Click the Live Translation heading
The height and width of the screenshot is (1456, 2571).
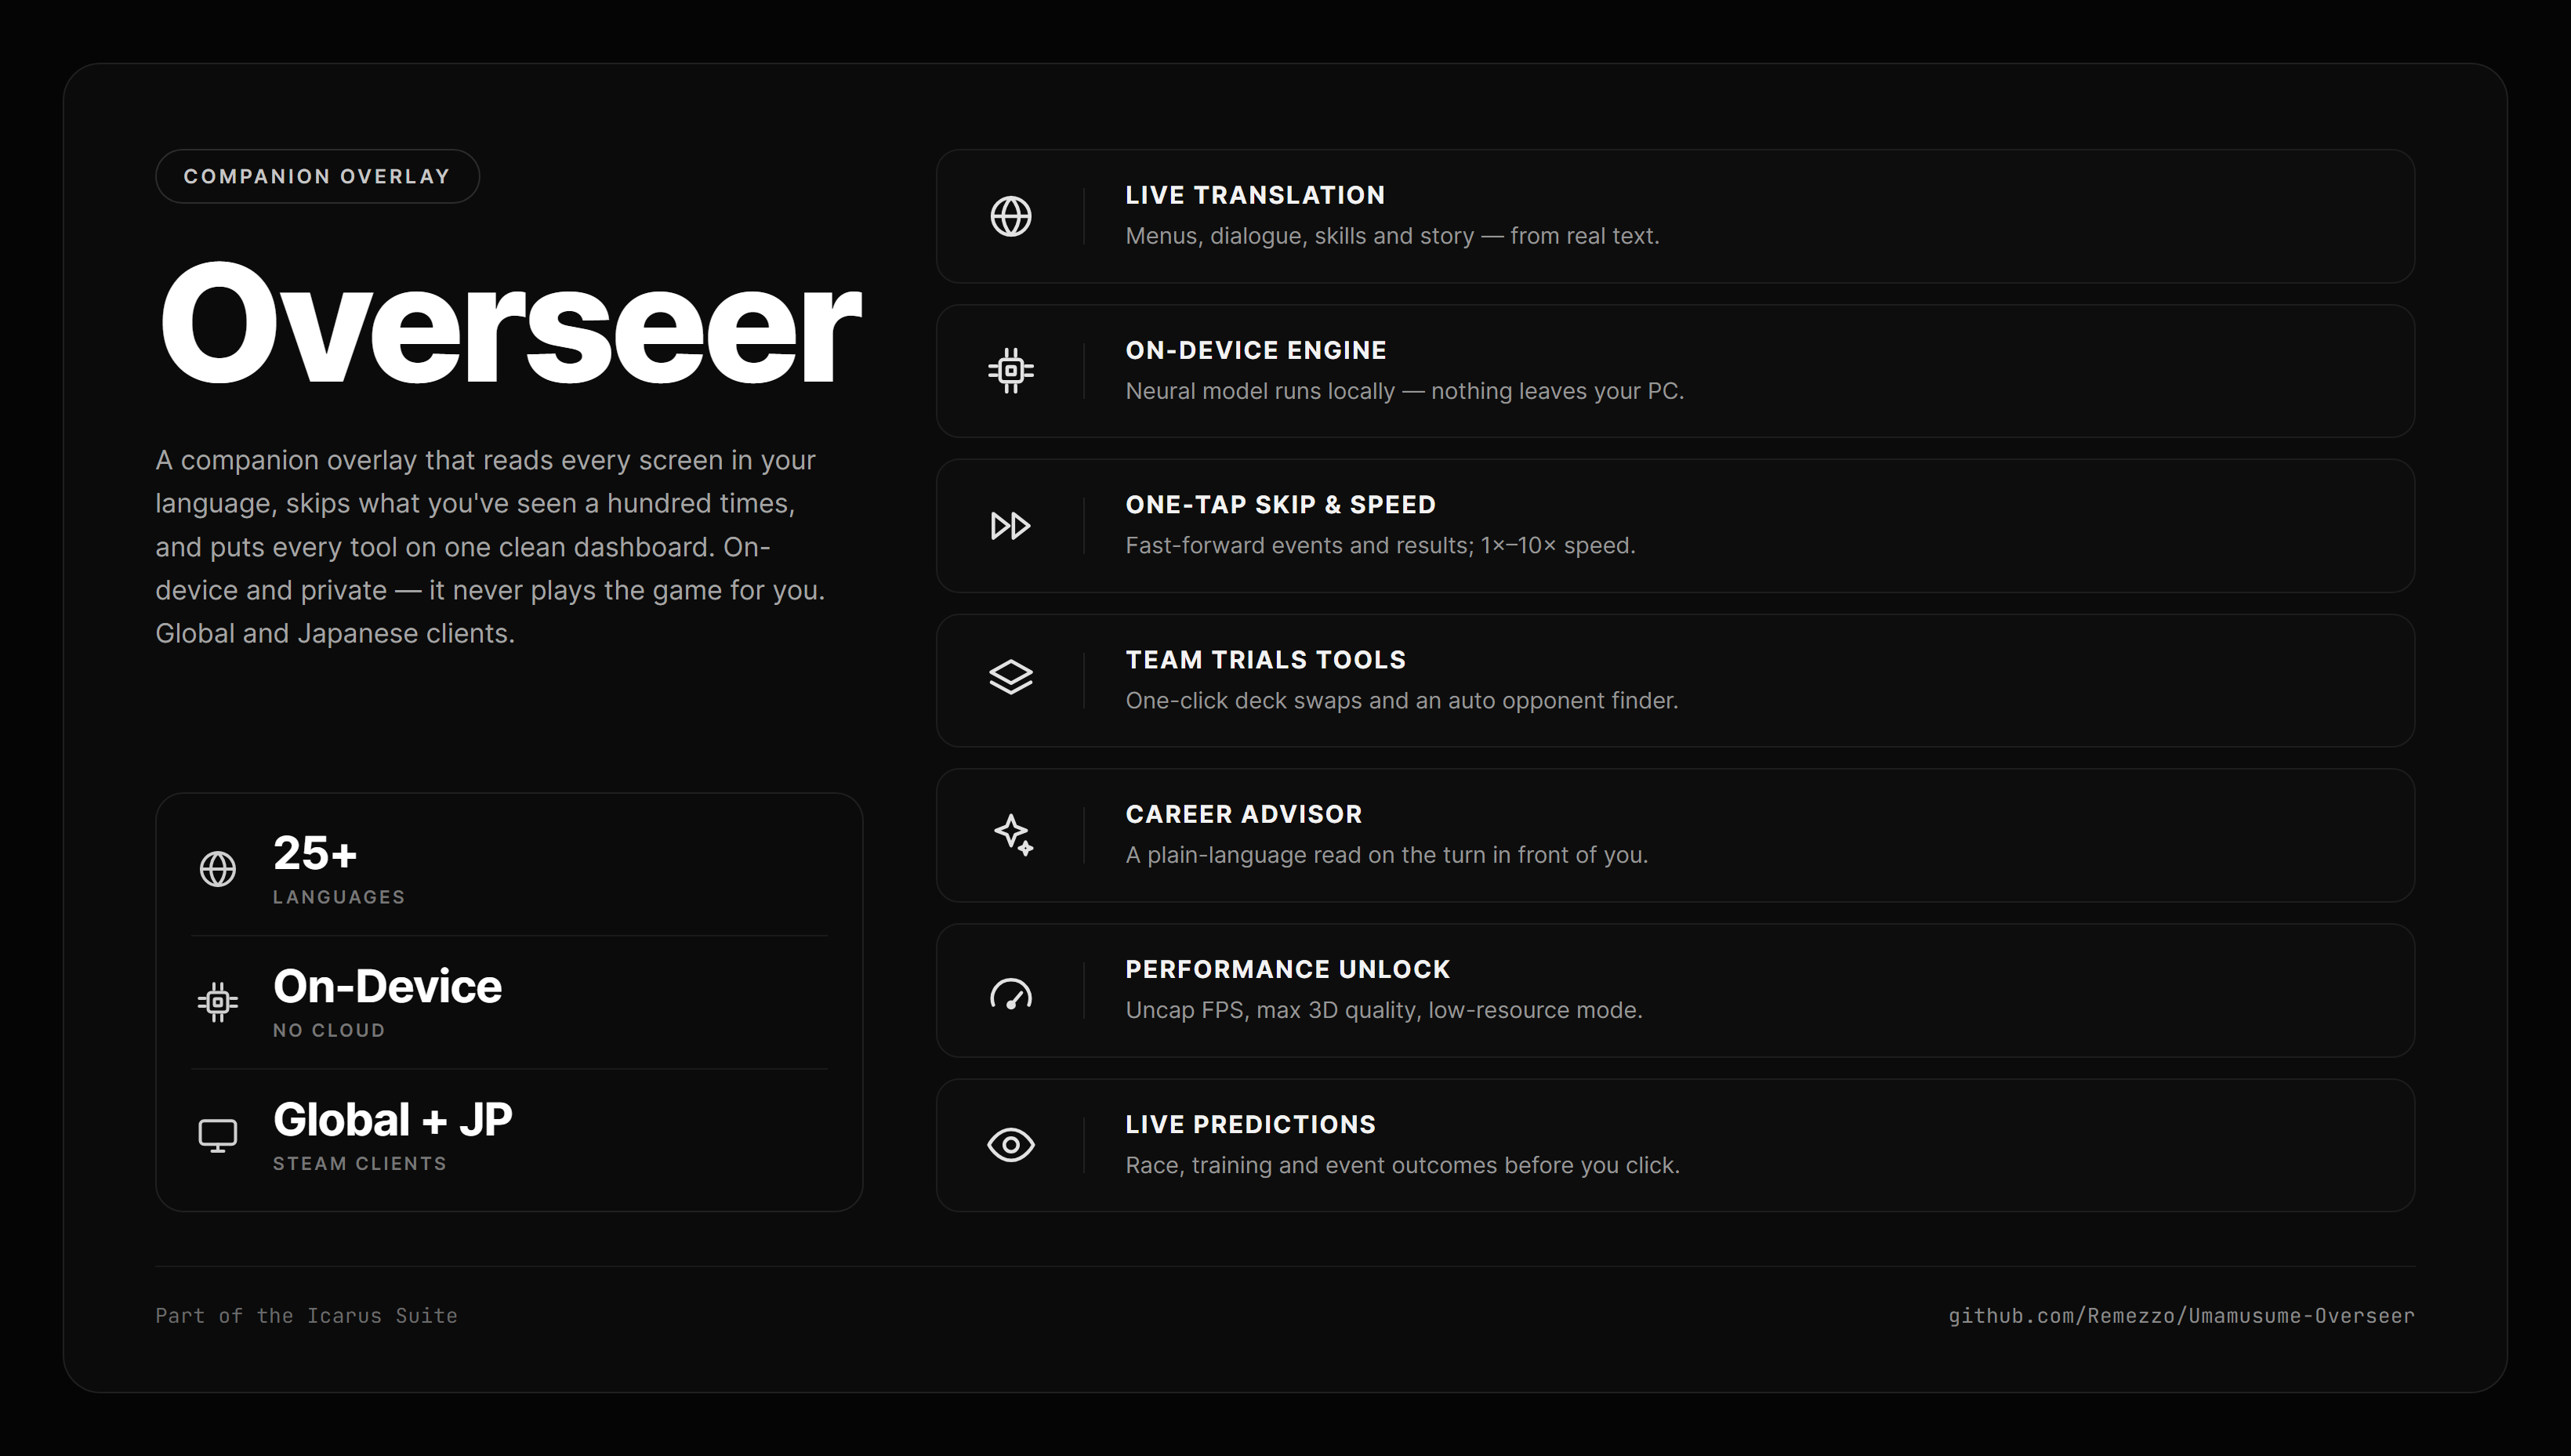[1255, 195]
